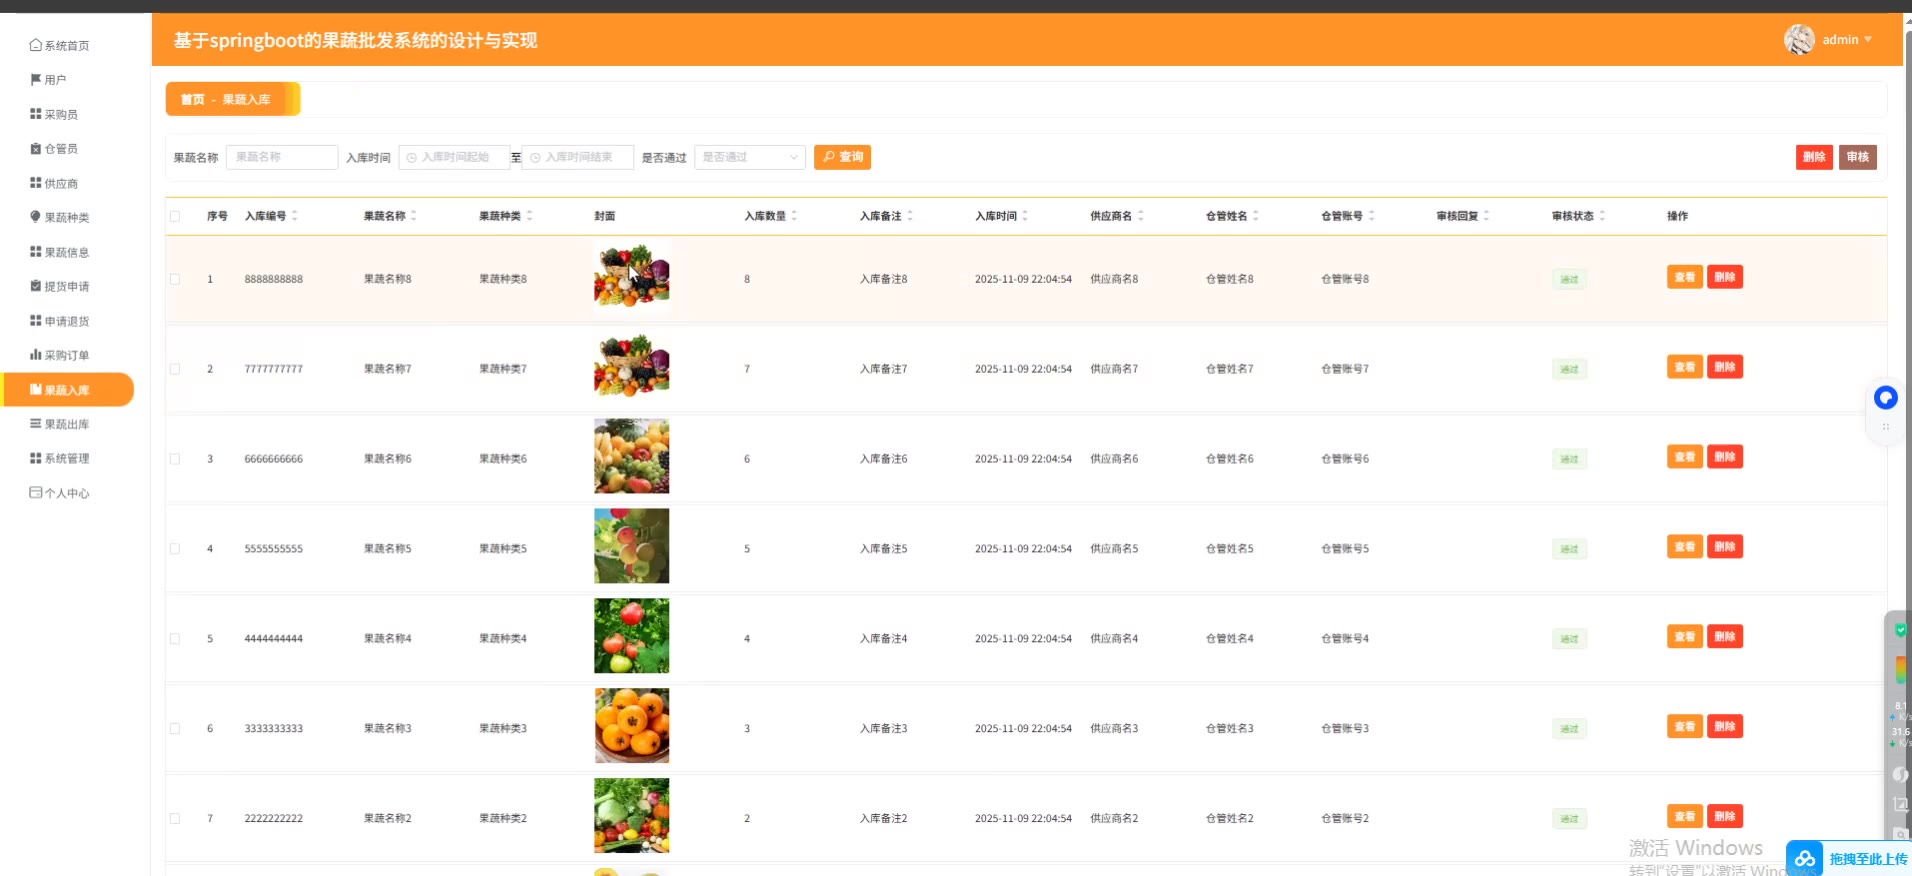Focus the 果蔬名称 search field
The width and height of the screenshot is (1912, 876).
[282, 157]
